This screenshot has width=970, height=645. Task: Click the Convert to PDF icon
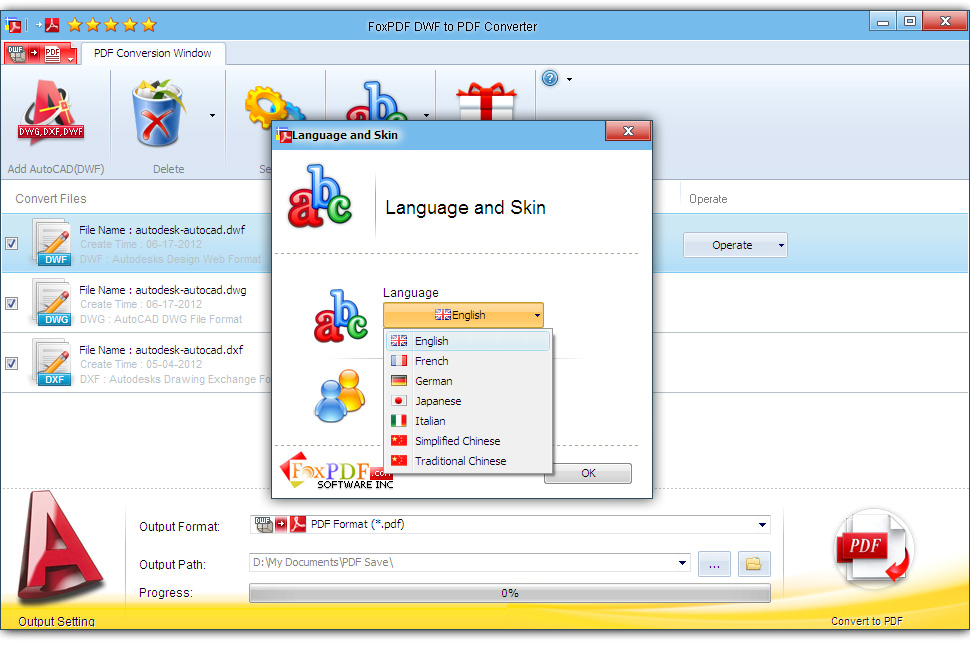pyautogui.click(x=873, y=547)
